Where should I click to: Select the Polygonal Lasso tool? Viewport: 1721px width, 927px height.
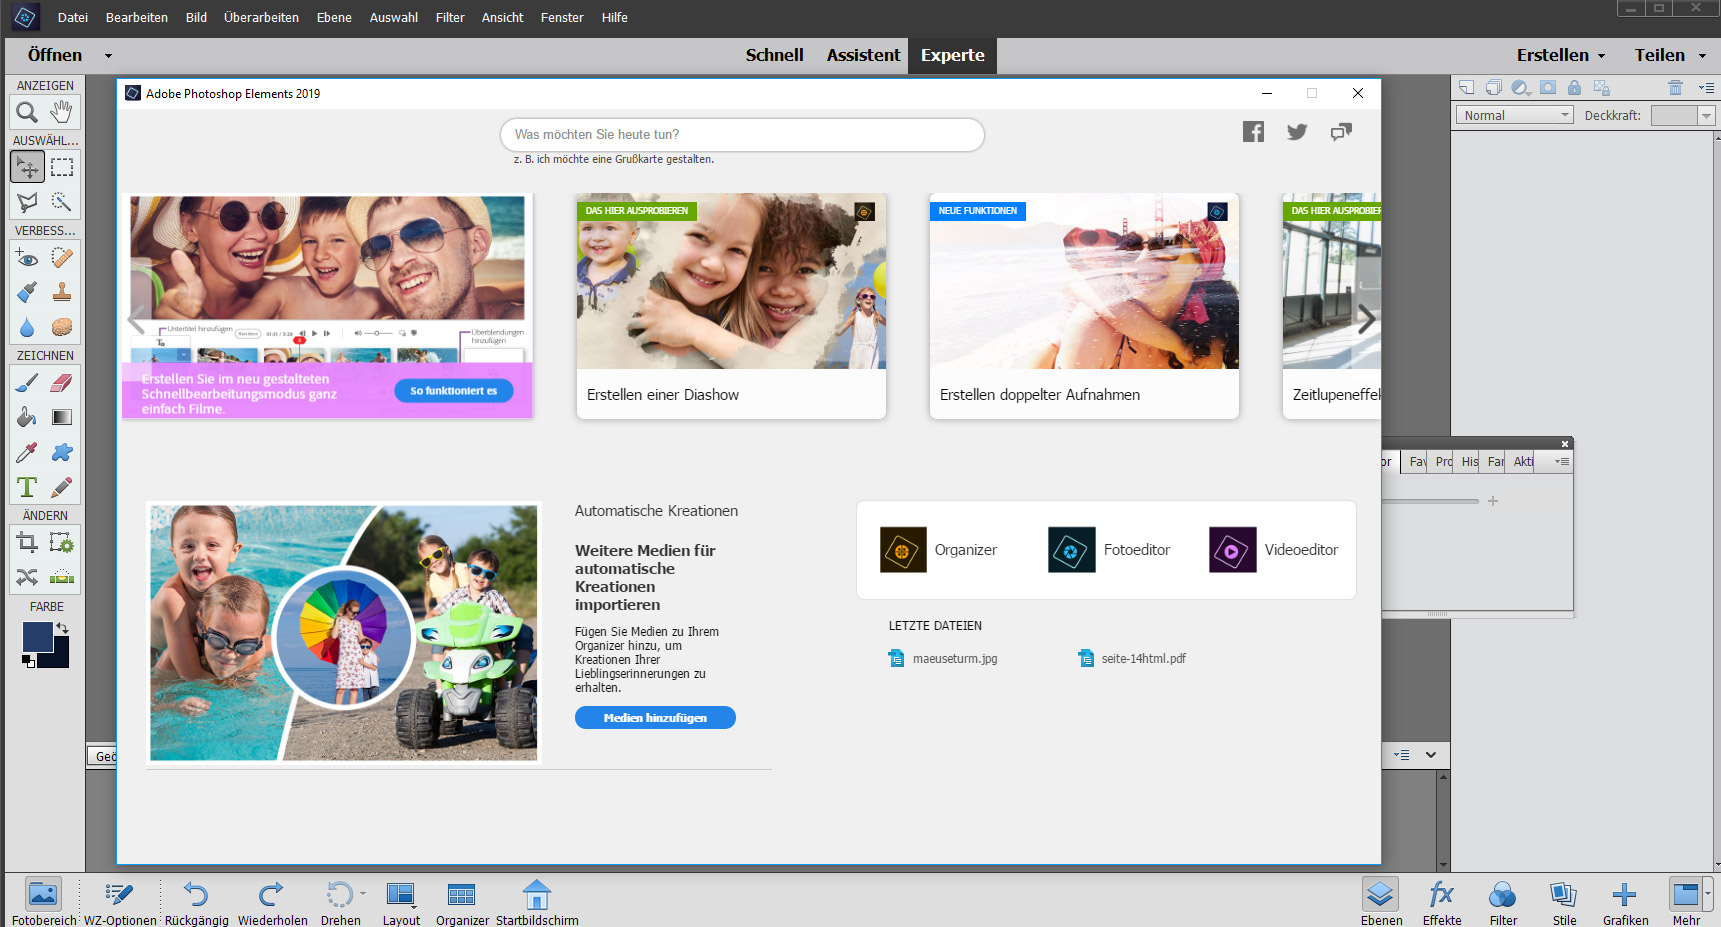coord(27,202)
